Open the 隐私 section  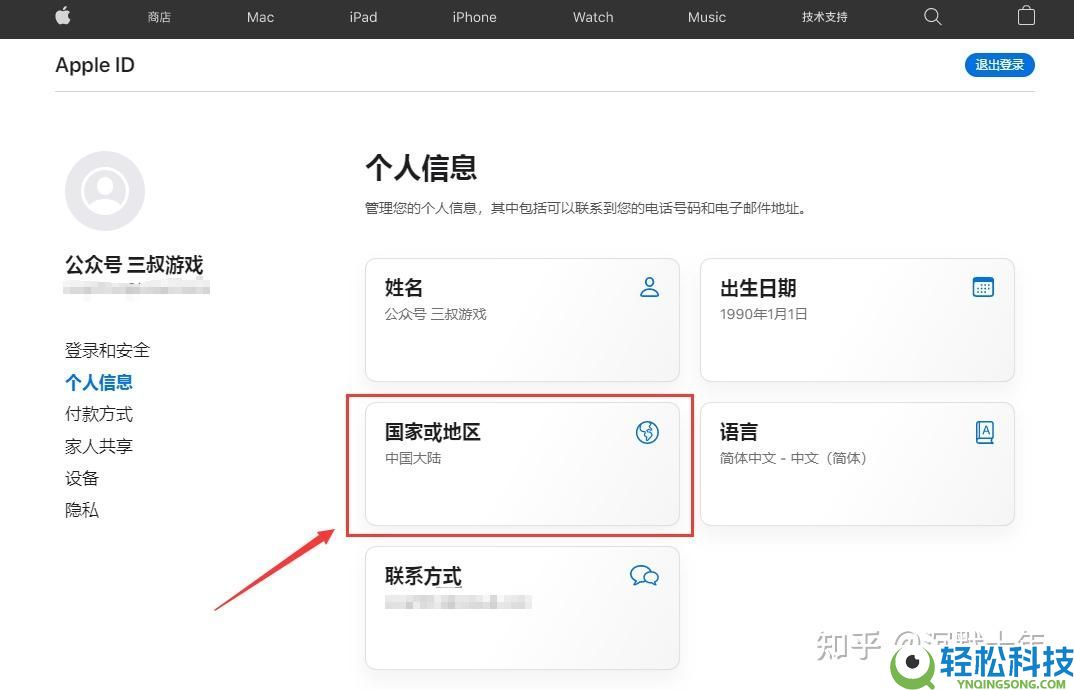click(x=82, y=509)
